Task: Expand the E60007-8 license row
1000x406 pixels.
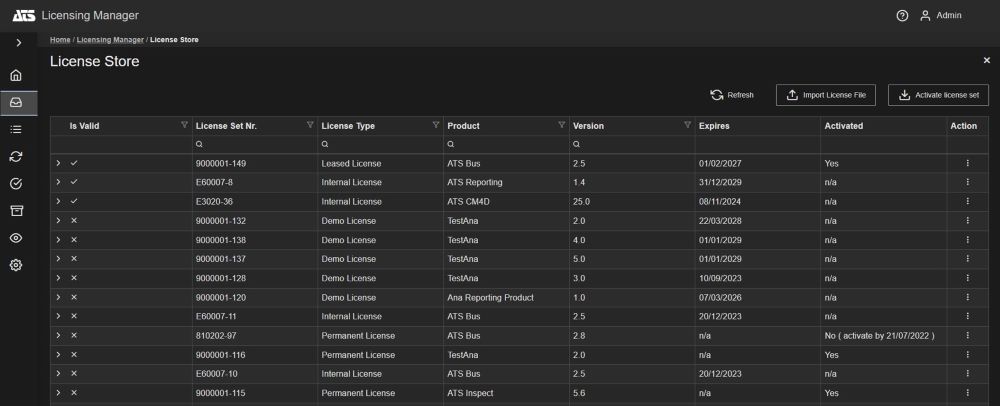Action: coord(58,182)
